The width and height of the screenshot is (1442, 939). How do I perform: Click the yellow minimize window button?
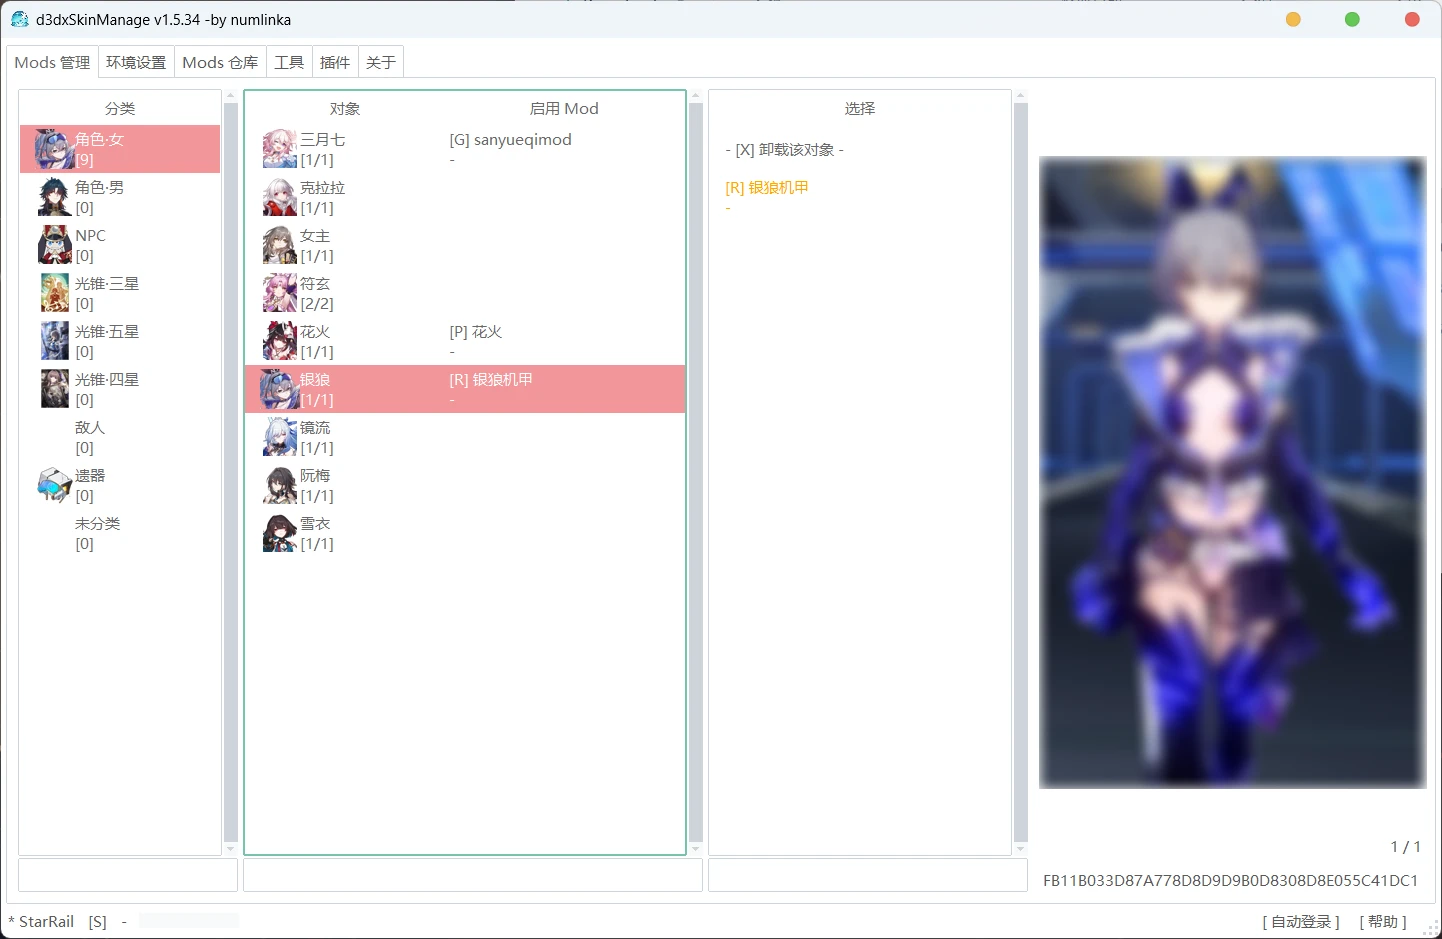(1293, 19)
